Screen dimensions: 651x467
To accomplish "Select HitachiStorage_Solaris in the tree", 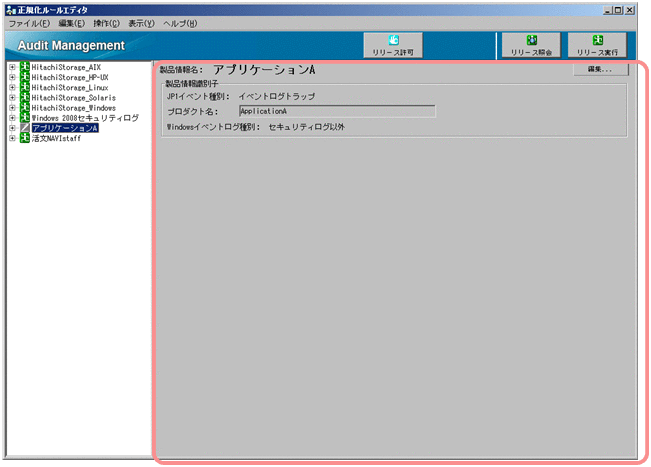I will [73, 98].
